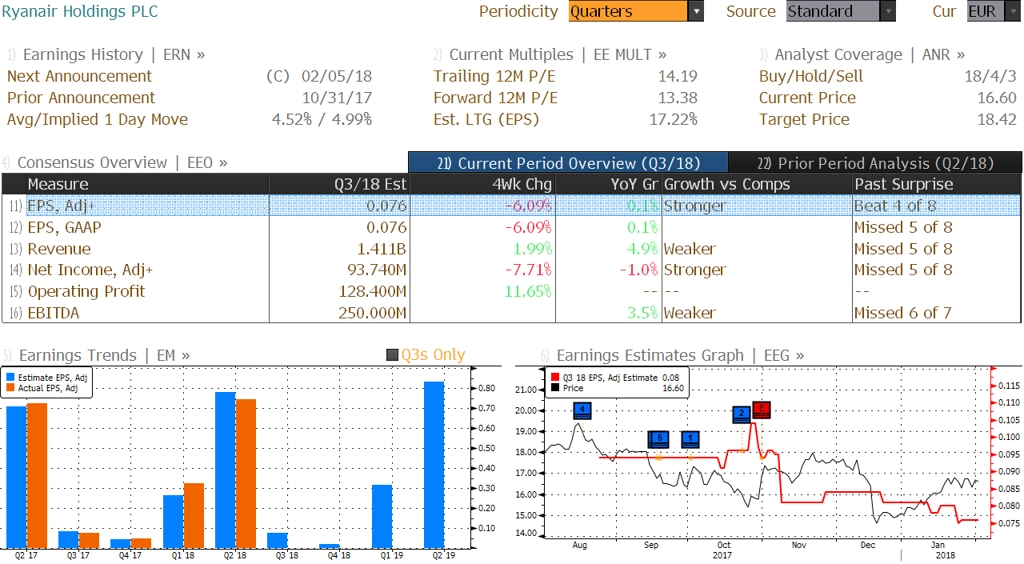This screenshot has height=564, width=1024.
Task: Click Missed 6 of 7 surprise cell
Action: 903,313
